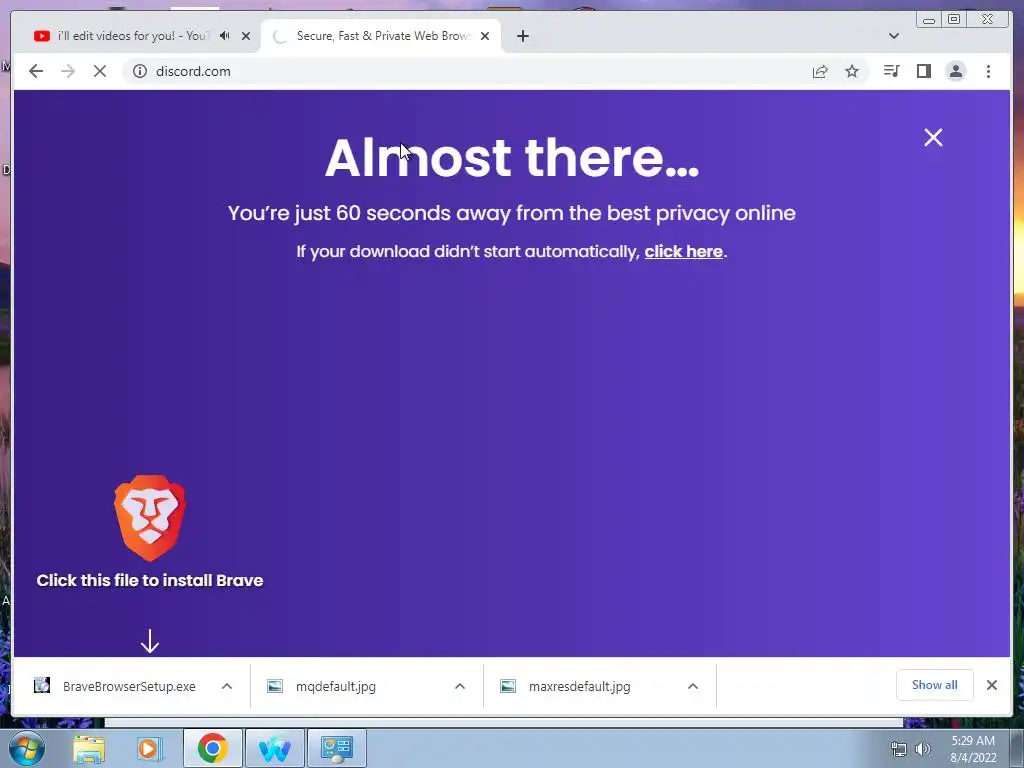Image resolution: width=1024 pixels, height=768 pixels.
Task: Close the Secure, Fast & Private tab
Action: [485, 36]
